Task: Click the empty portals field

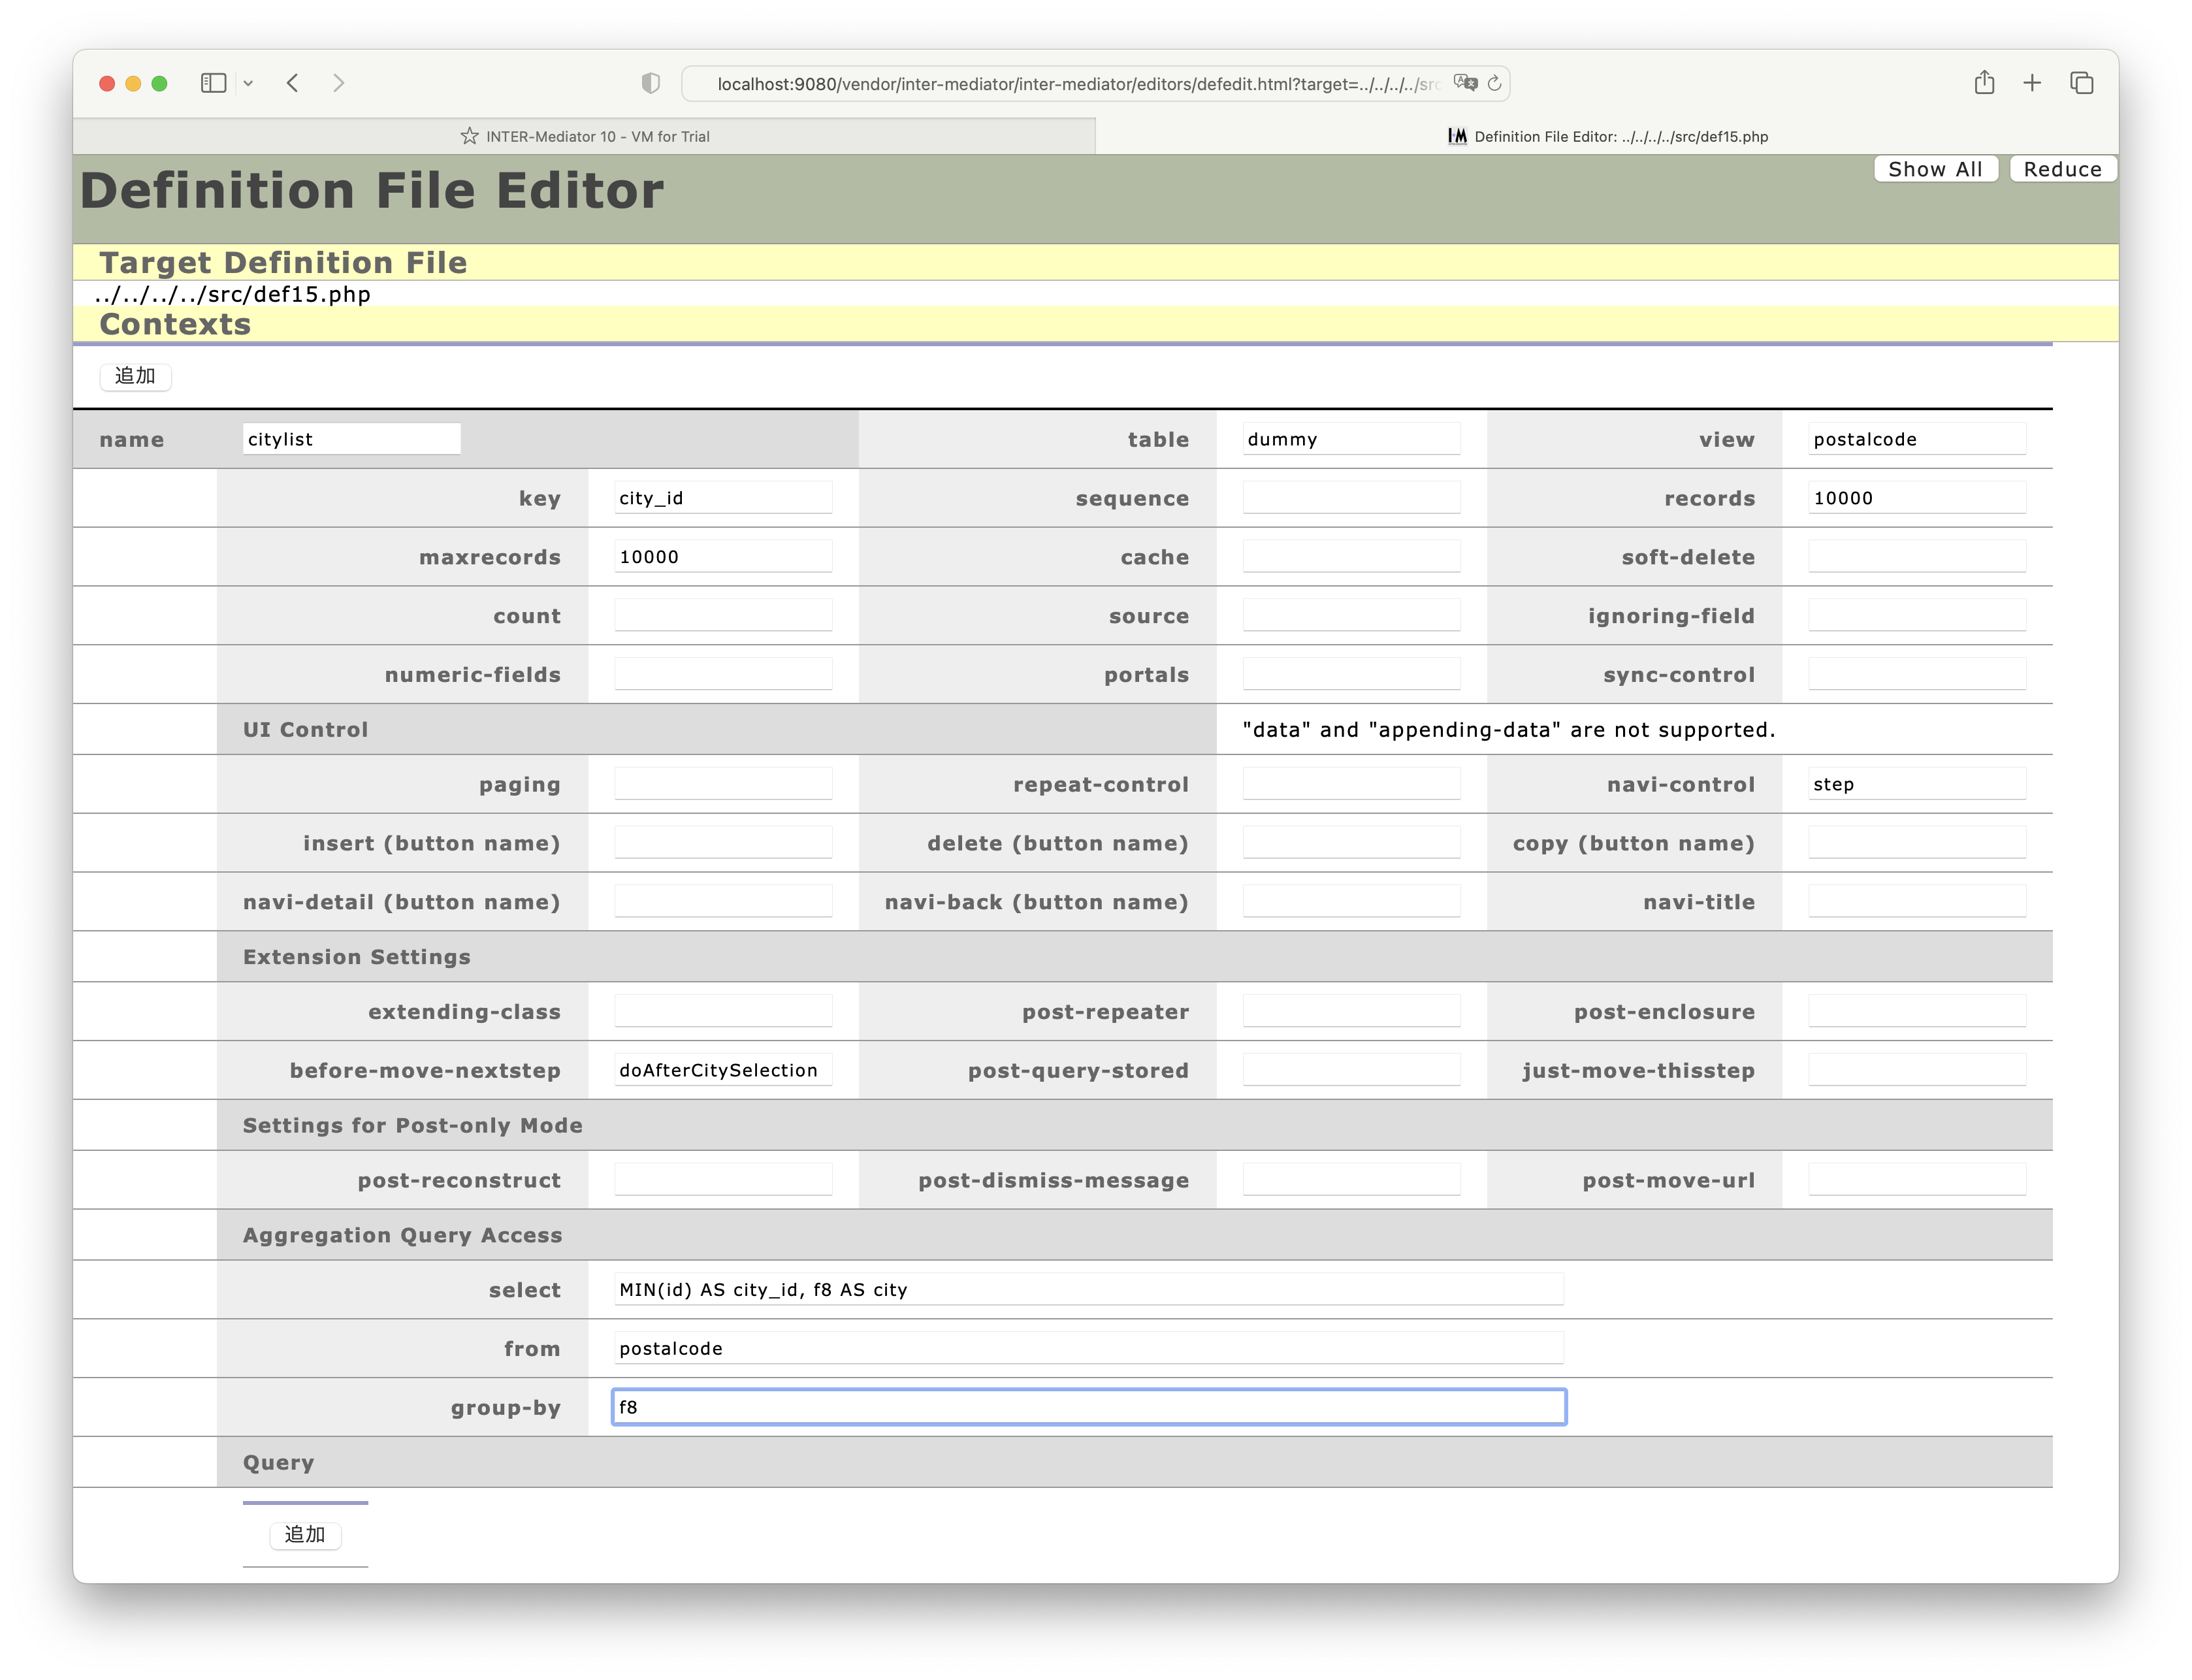Action: tap(1351, 675)
